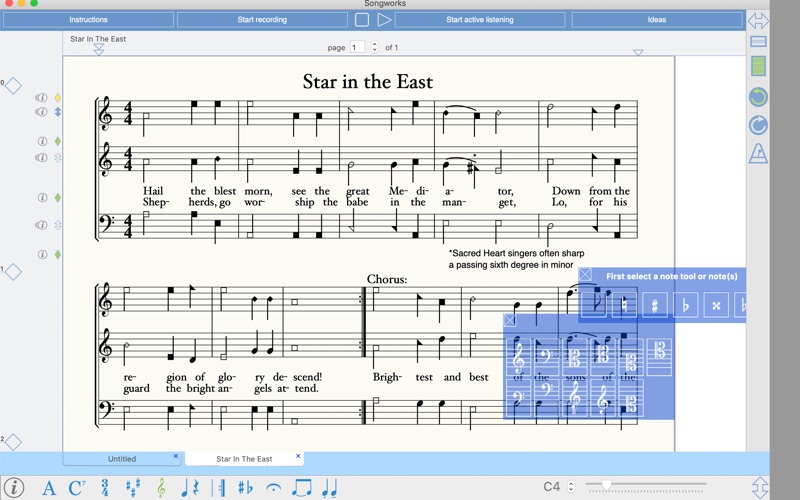Click Start recording
The image size is (800, 500).
click(262, 20)
